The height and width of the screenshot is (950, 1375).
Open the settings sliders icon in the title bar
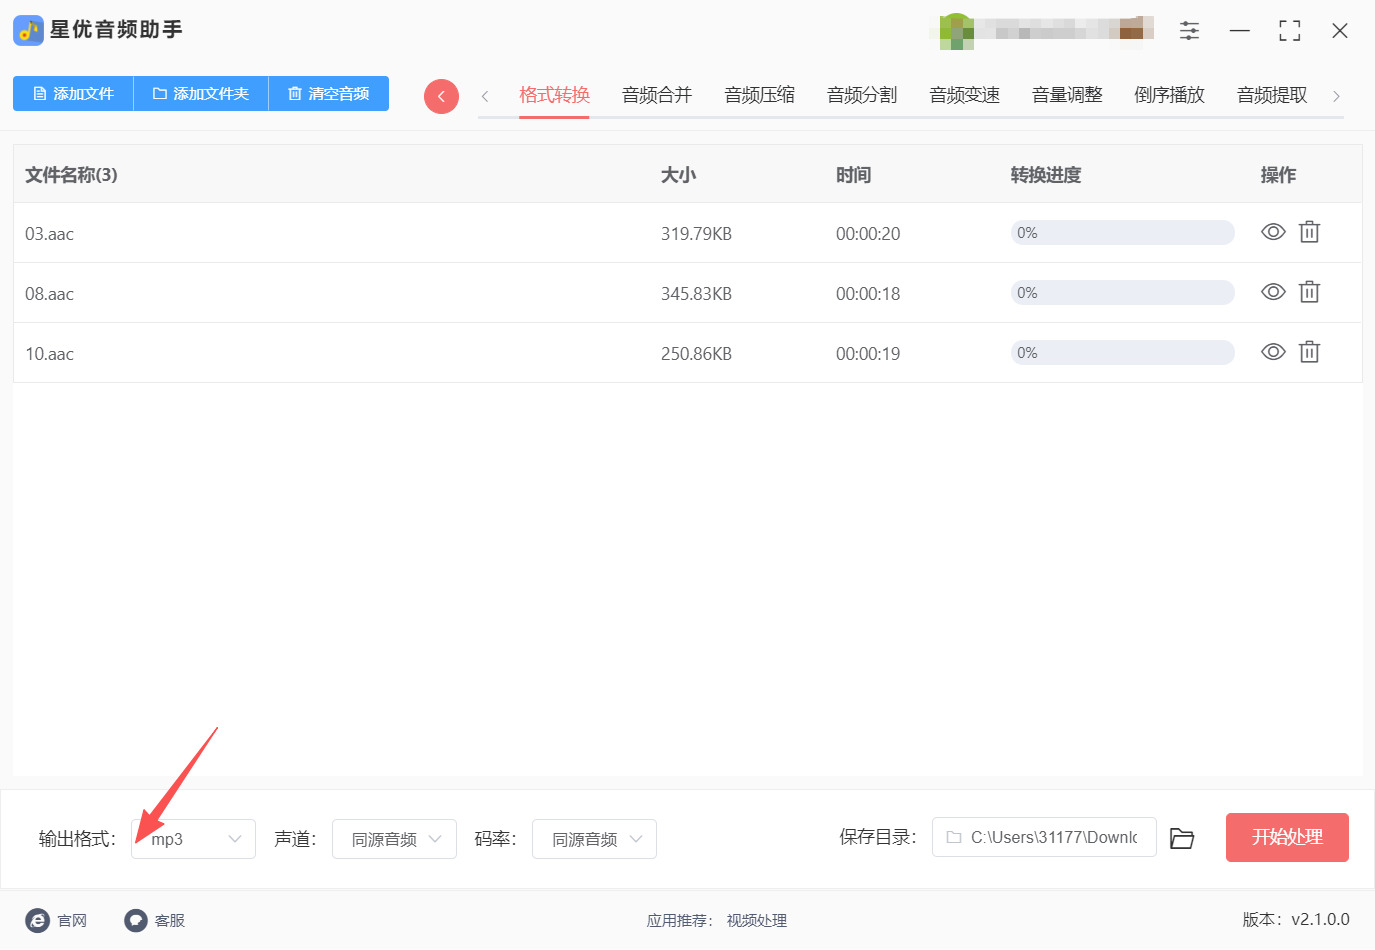pos(1189,31)
